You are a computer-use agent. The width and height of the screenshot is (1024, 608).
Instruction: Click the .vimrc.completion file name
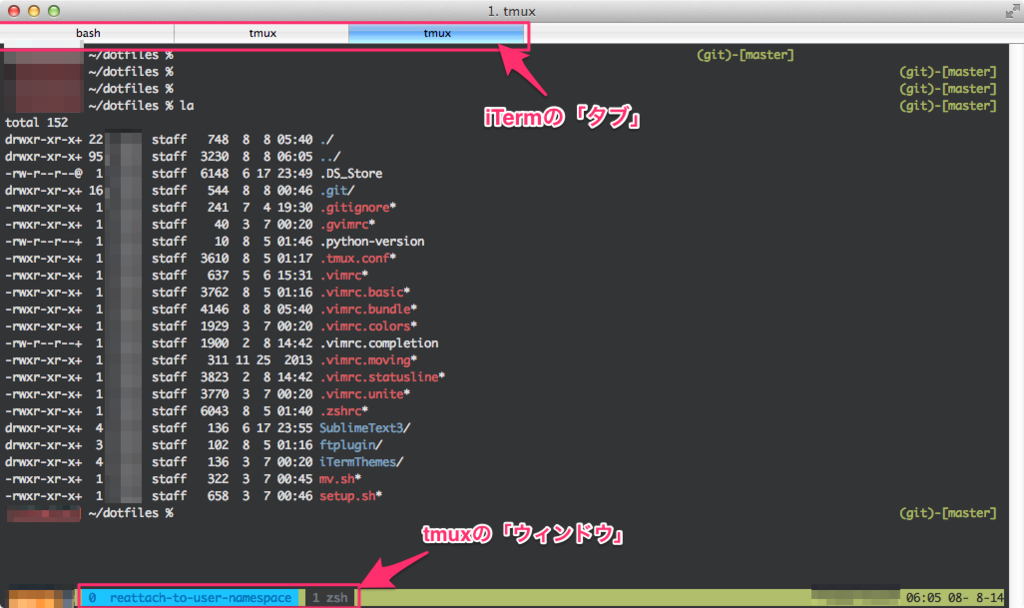379,344
